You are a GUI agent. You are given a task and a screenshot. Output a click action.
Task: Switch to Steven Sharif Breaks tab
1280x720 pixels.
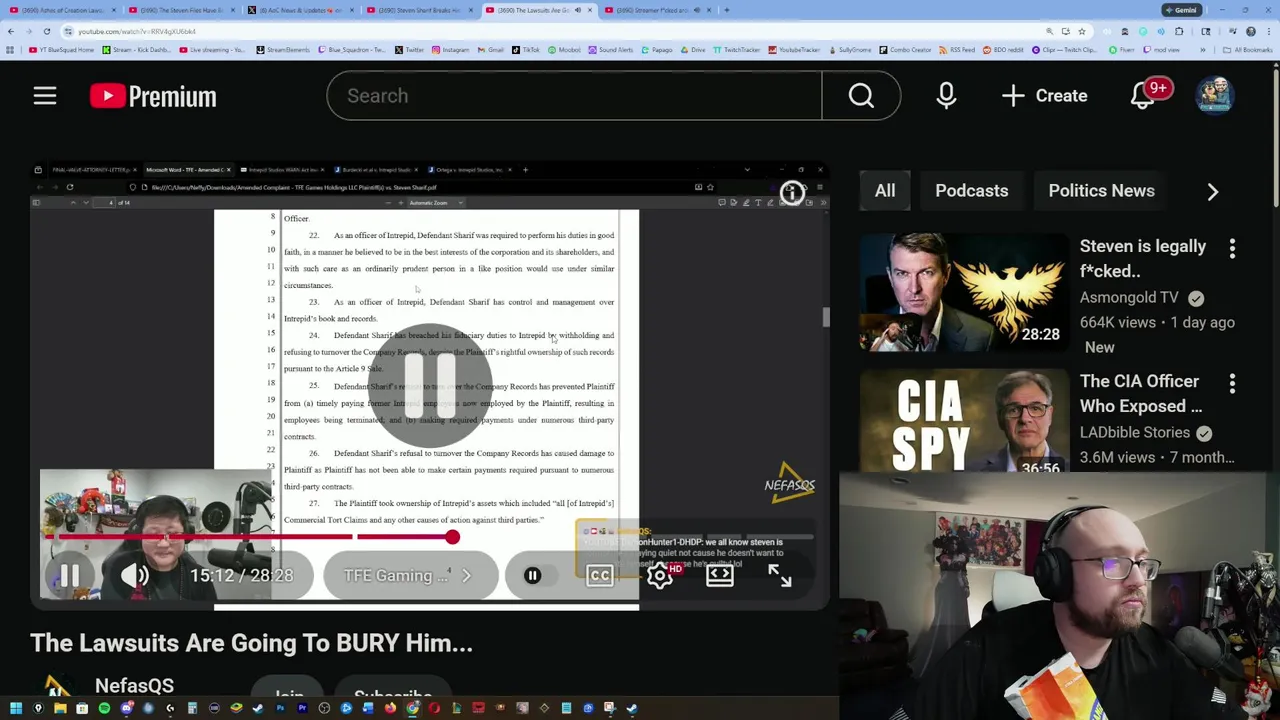click(418, 10)
